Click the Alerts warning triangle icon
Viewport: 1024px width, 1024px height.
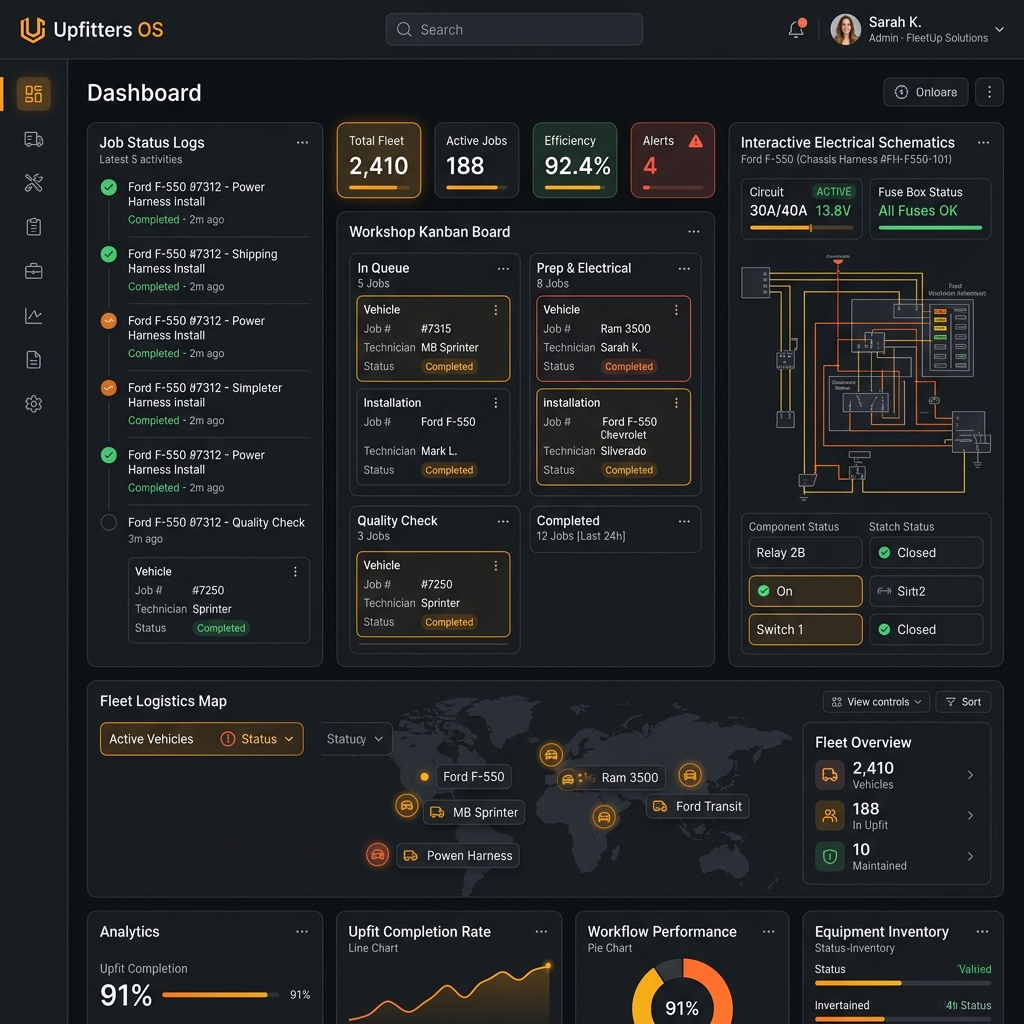tap(696, 141)
